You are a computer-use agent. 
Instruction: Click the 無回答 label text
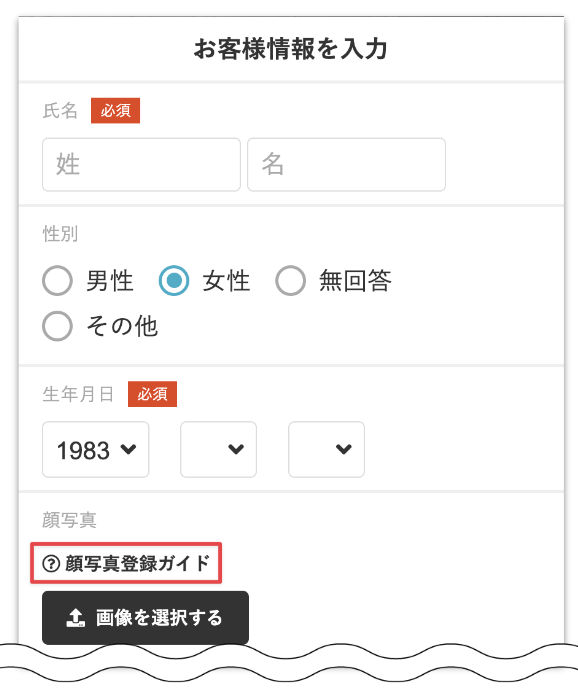click(x=355, y=281)
